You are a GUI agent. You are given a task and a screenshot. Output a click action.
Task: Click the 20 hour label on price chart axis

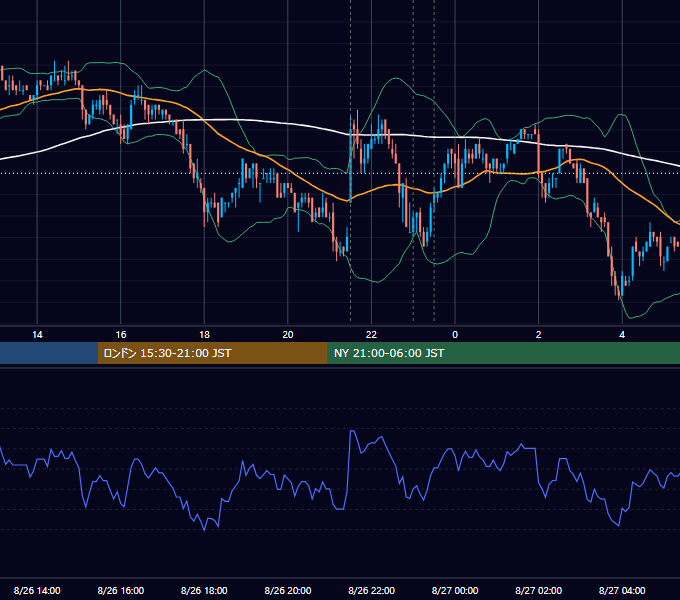point(288,335)
